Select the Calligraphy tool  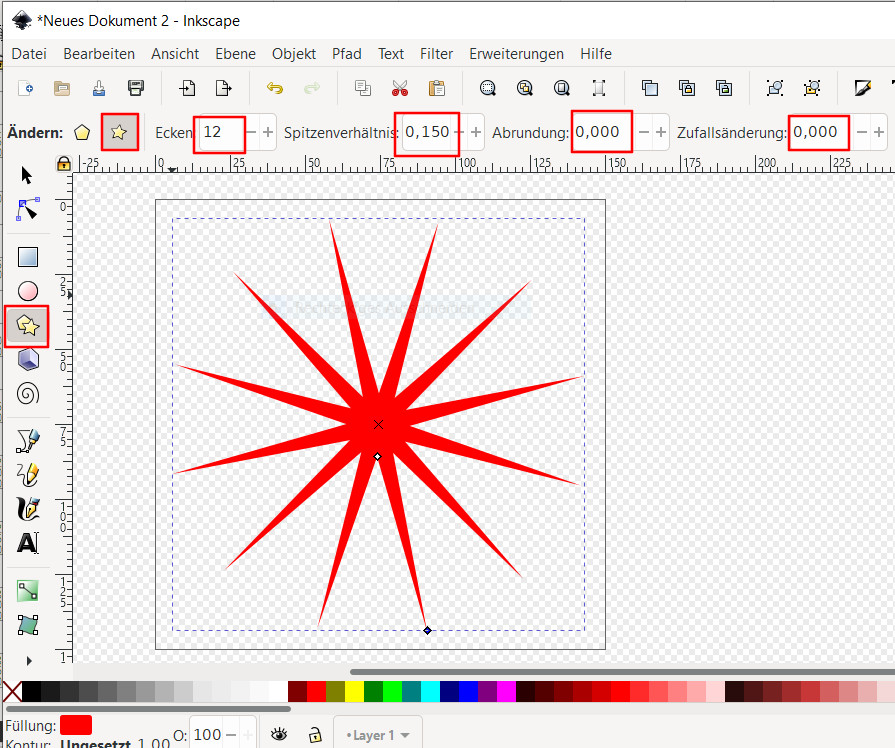(27, 509)
